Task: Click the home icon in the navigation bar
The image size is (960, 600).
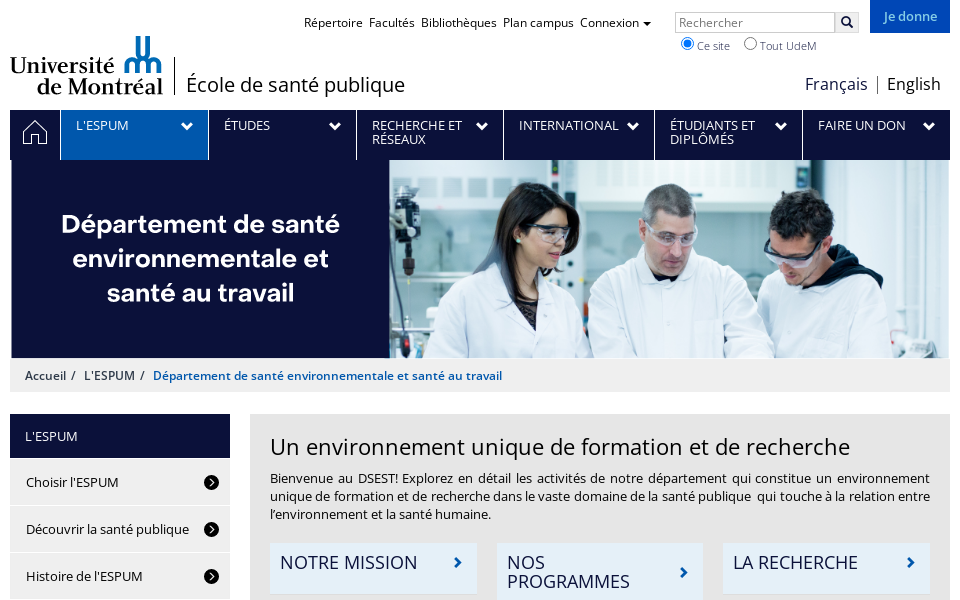Action: point(34,131)
